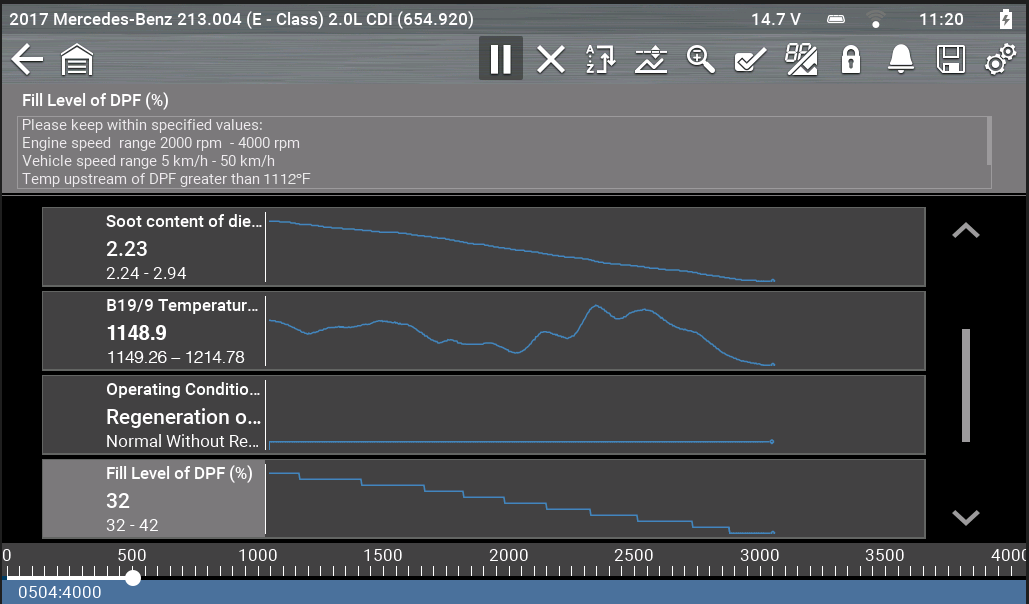Image resolution: width=1029 pixels, height=604 pixels.
Task: Click the magnifier zoom icon
Action: tap(701, 60)
